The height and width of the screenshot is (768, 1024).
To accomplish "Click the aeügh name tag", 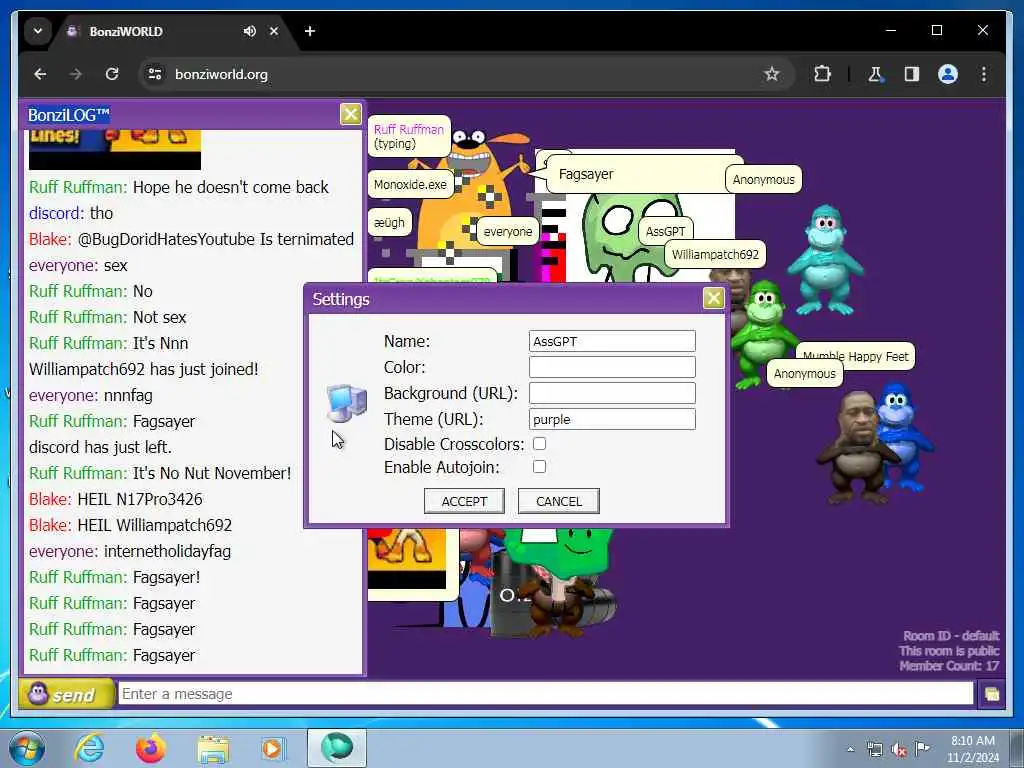I will point(389,223).
